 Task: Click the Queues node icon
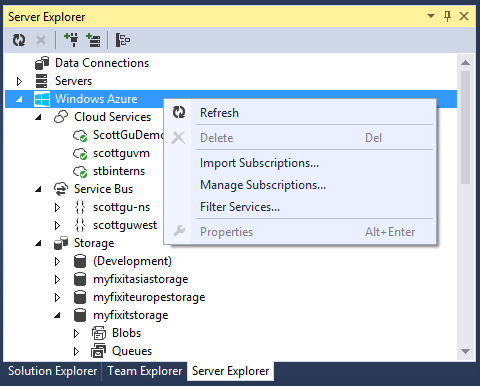click(x=99, y=351)
